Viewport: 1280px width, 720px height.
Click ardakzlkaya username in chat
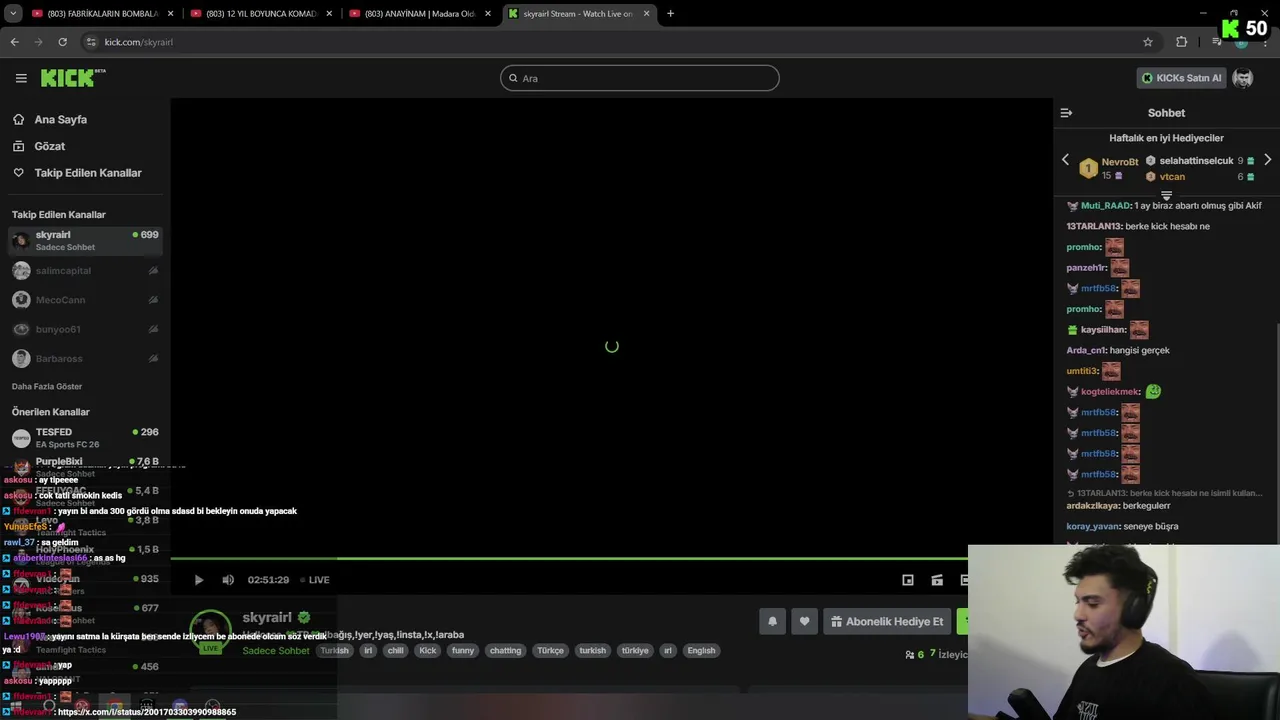(1094, 506)
